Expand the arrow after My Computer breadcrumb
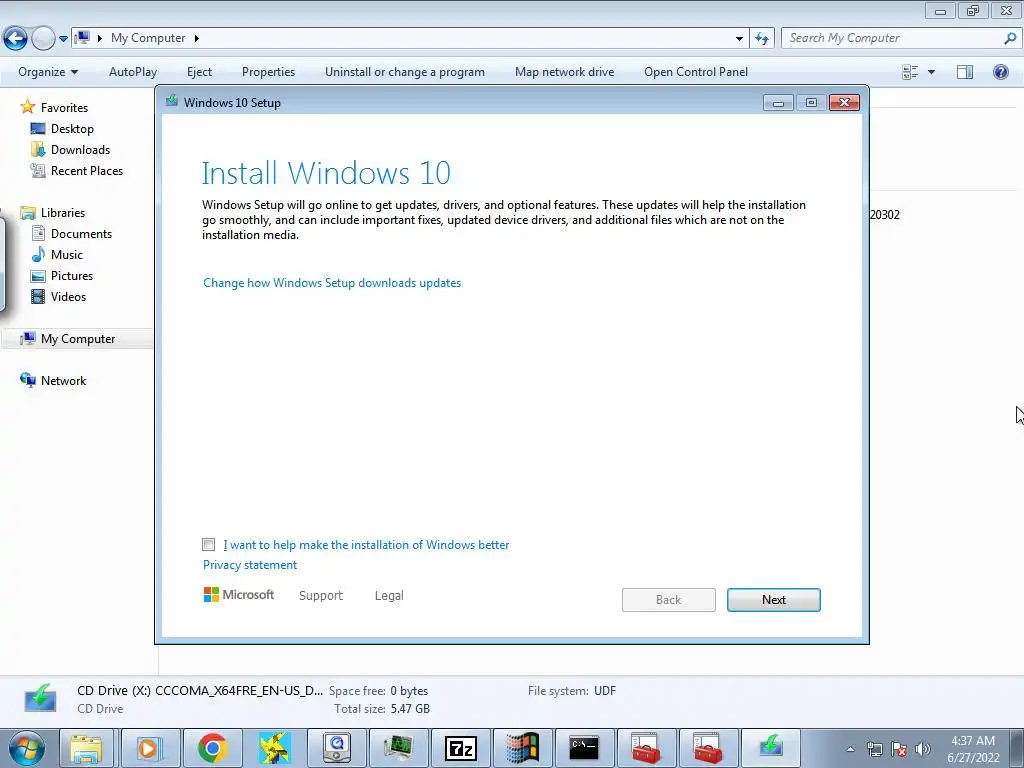 coord(196,39)
